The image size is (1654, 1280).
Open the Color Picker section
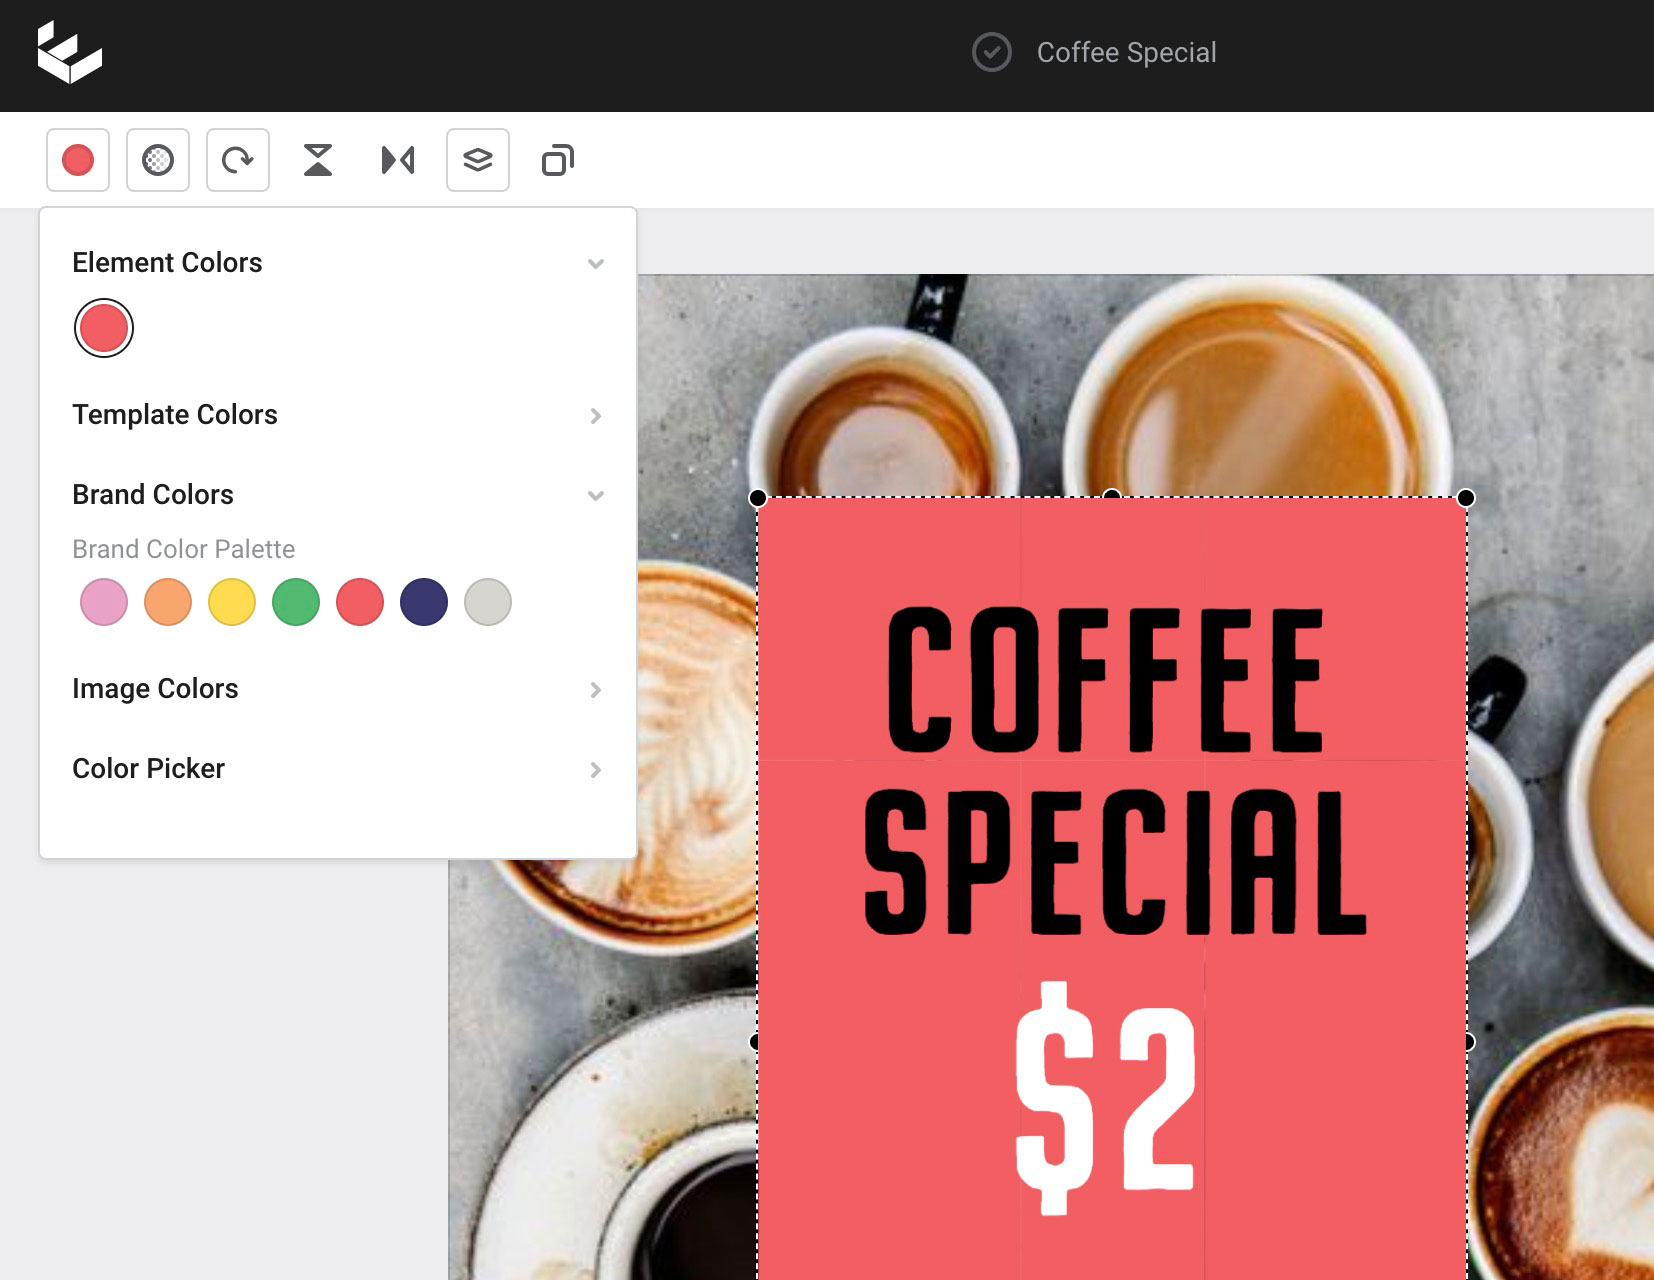pos(595,770)
